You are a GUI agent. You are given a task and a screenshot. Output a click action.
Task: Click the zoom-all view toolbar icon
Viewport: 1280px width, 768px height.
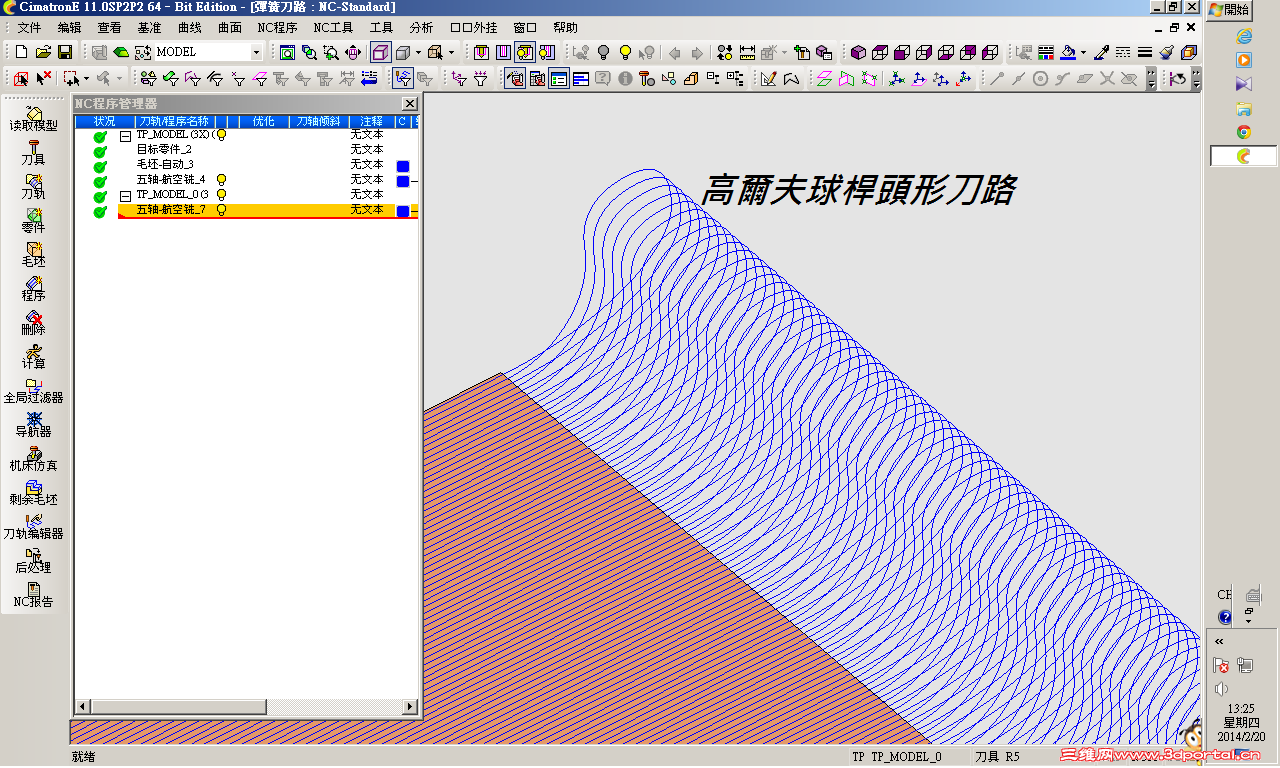point(288,52)
